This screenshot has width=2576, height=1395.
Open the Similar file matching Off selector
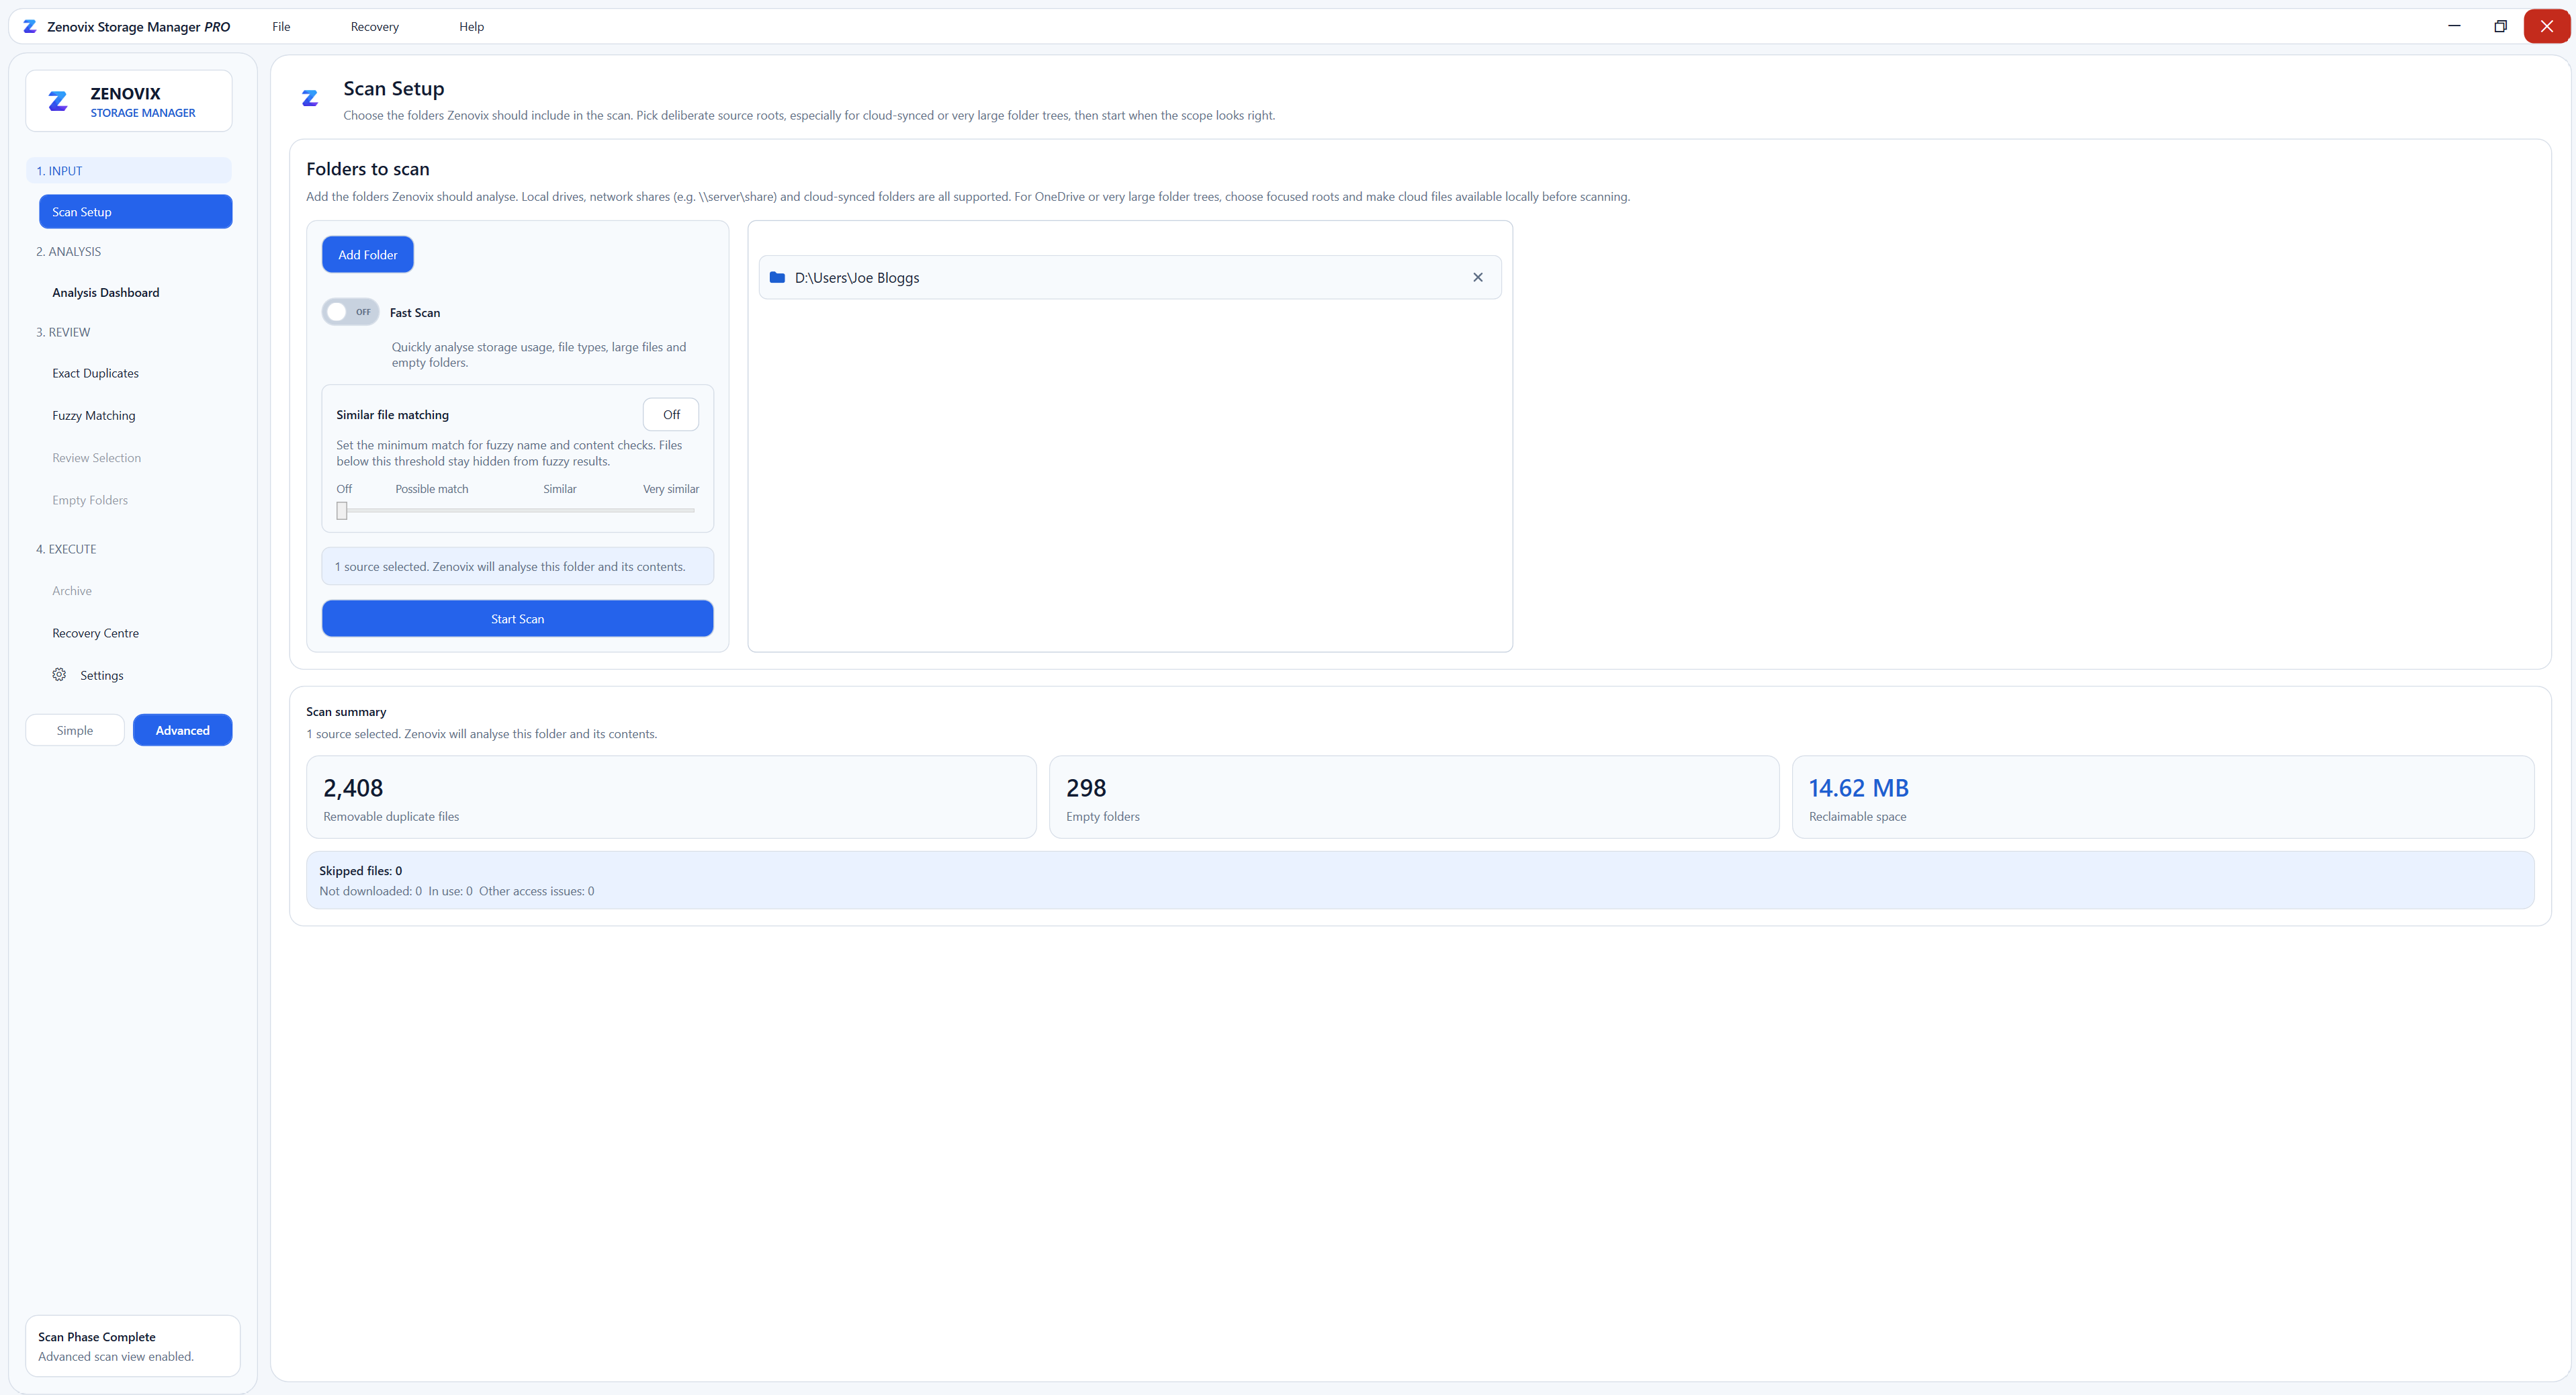pyautogui.click(x=671, y=415)
